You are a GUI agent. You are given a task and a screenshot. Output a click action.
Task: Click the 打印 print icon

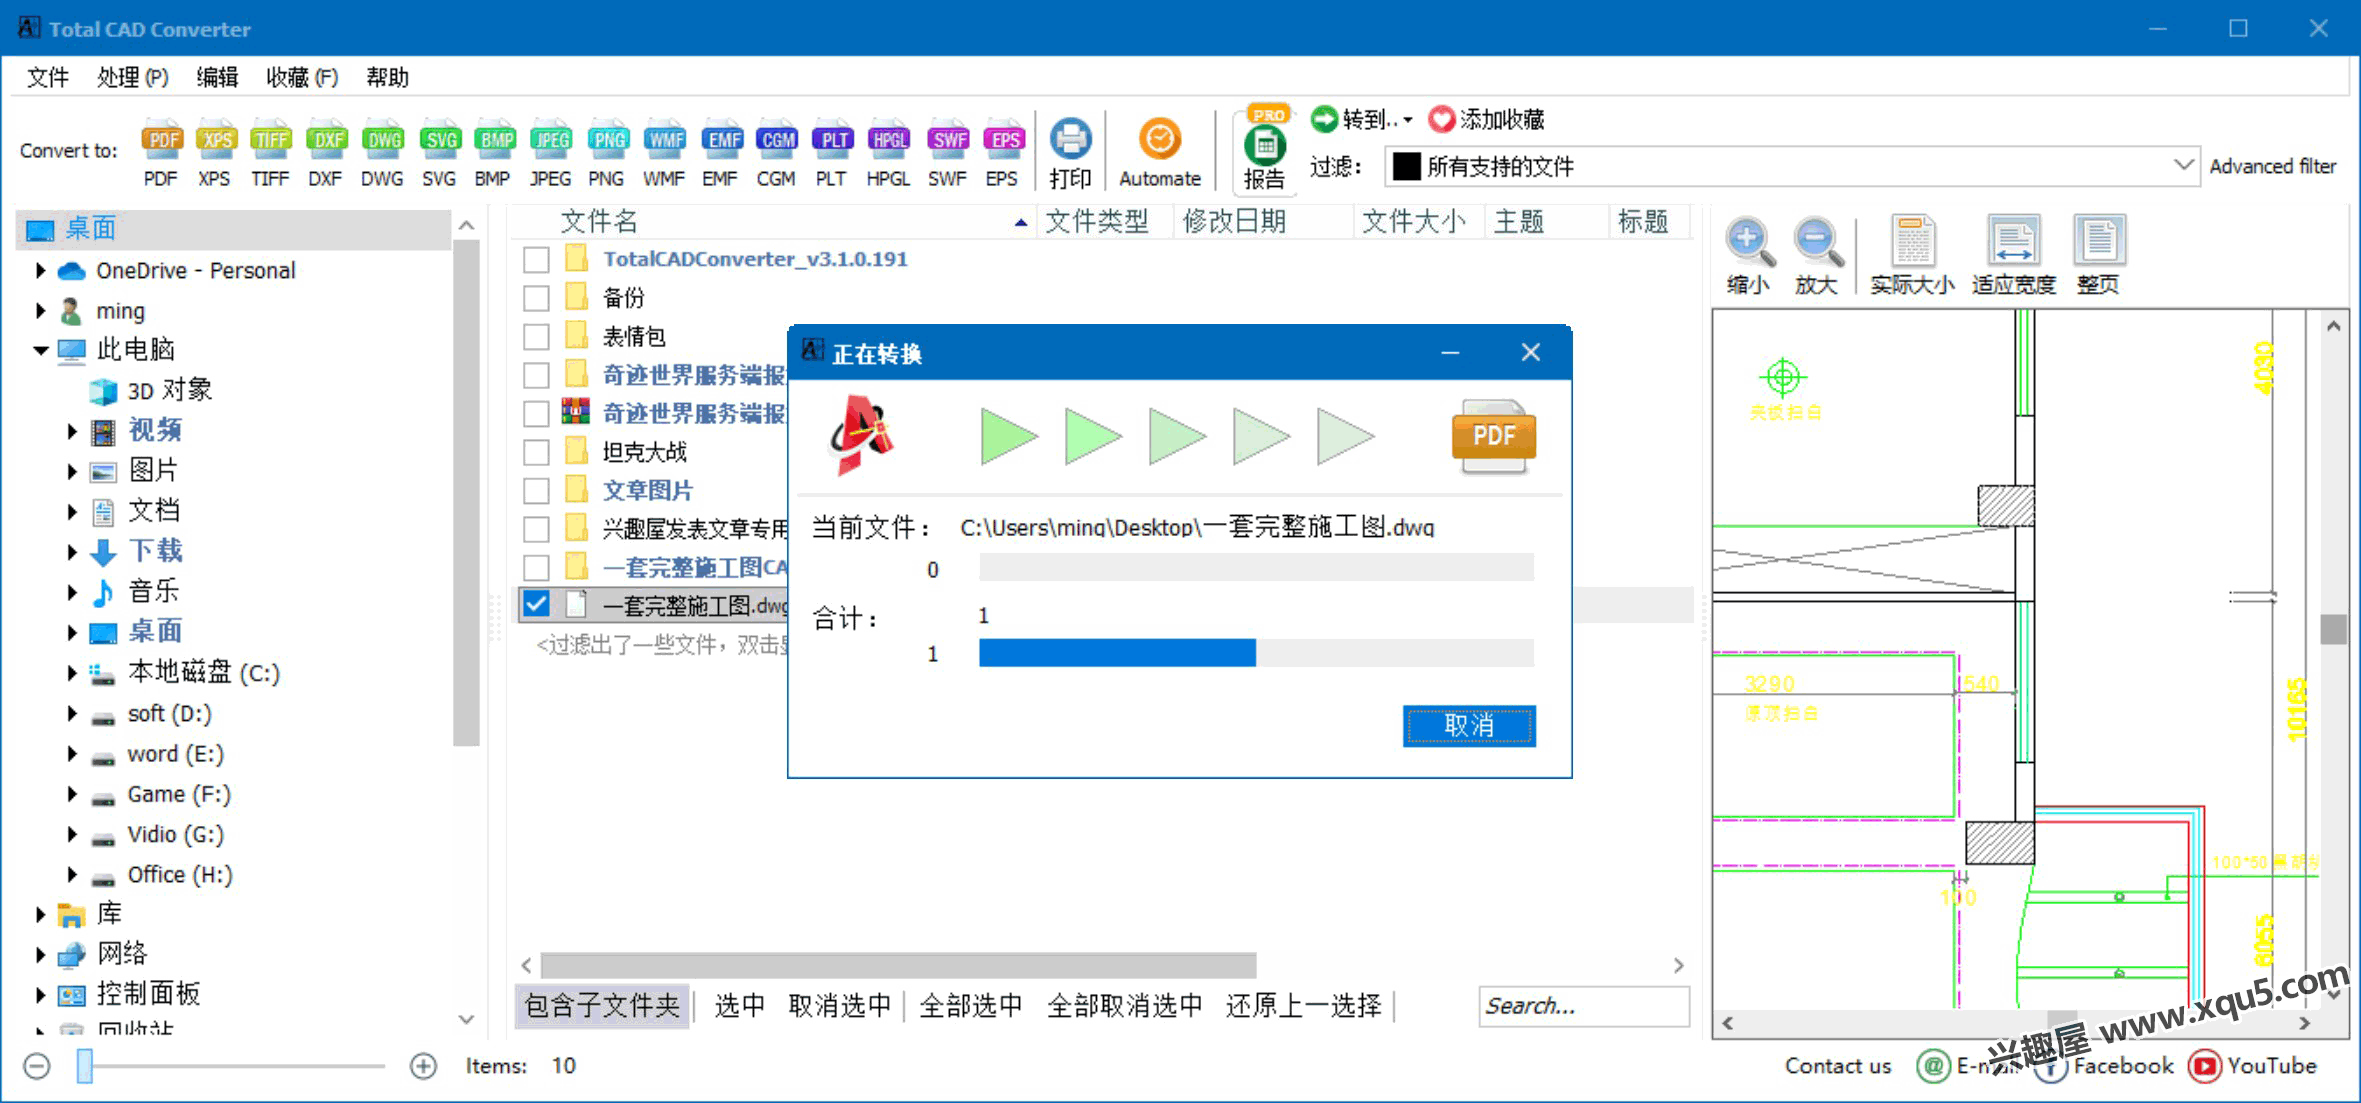click(x=1070, y=140)
